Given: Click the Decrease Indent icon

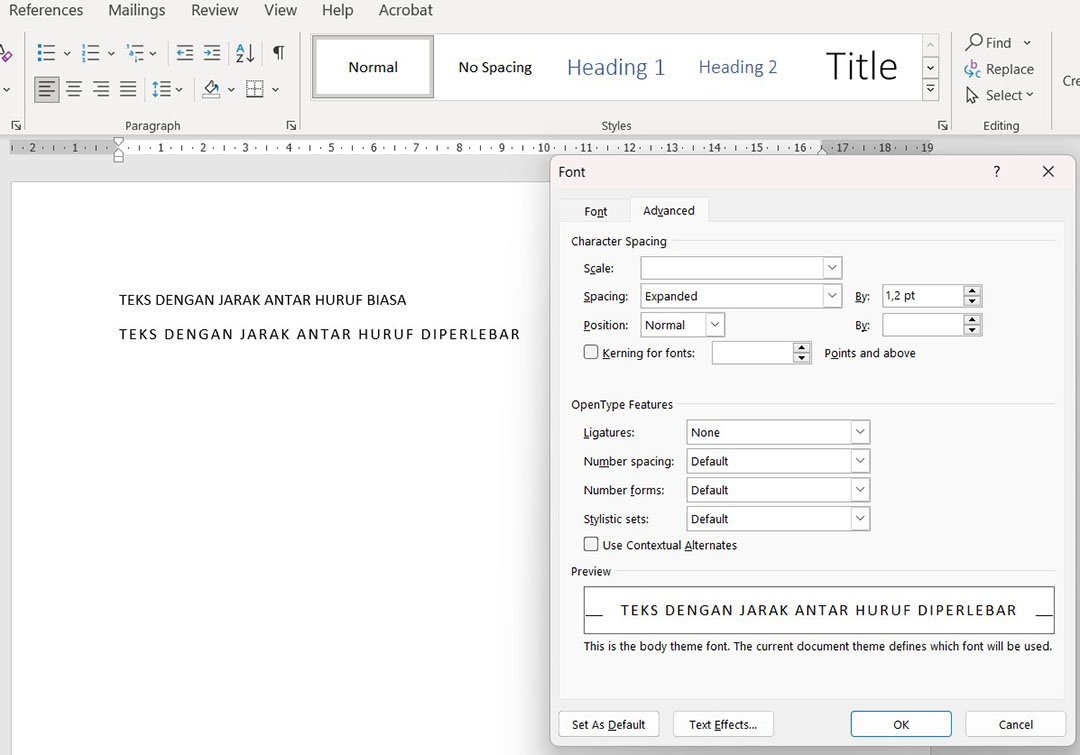Looking at the screenshot, I should tap(184, 53).
